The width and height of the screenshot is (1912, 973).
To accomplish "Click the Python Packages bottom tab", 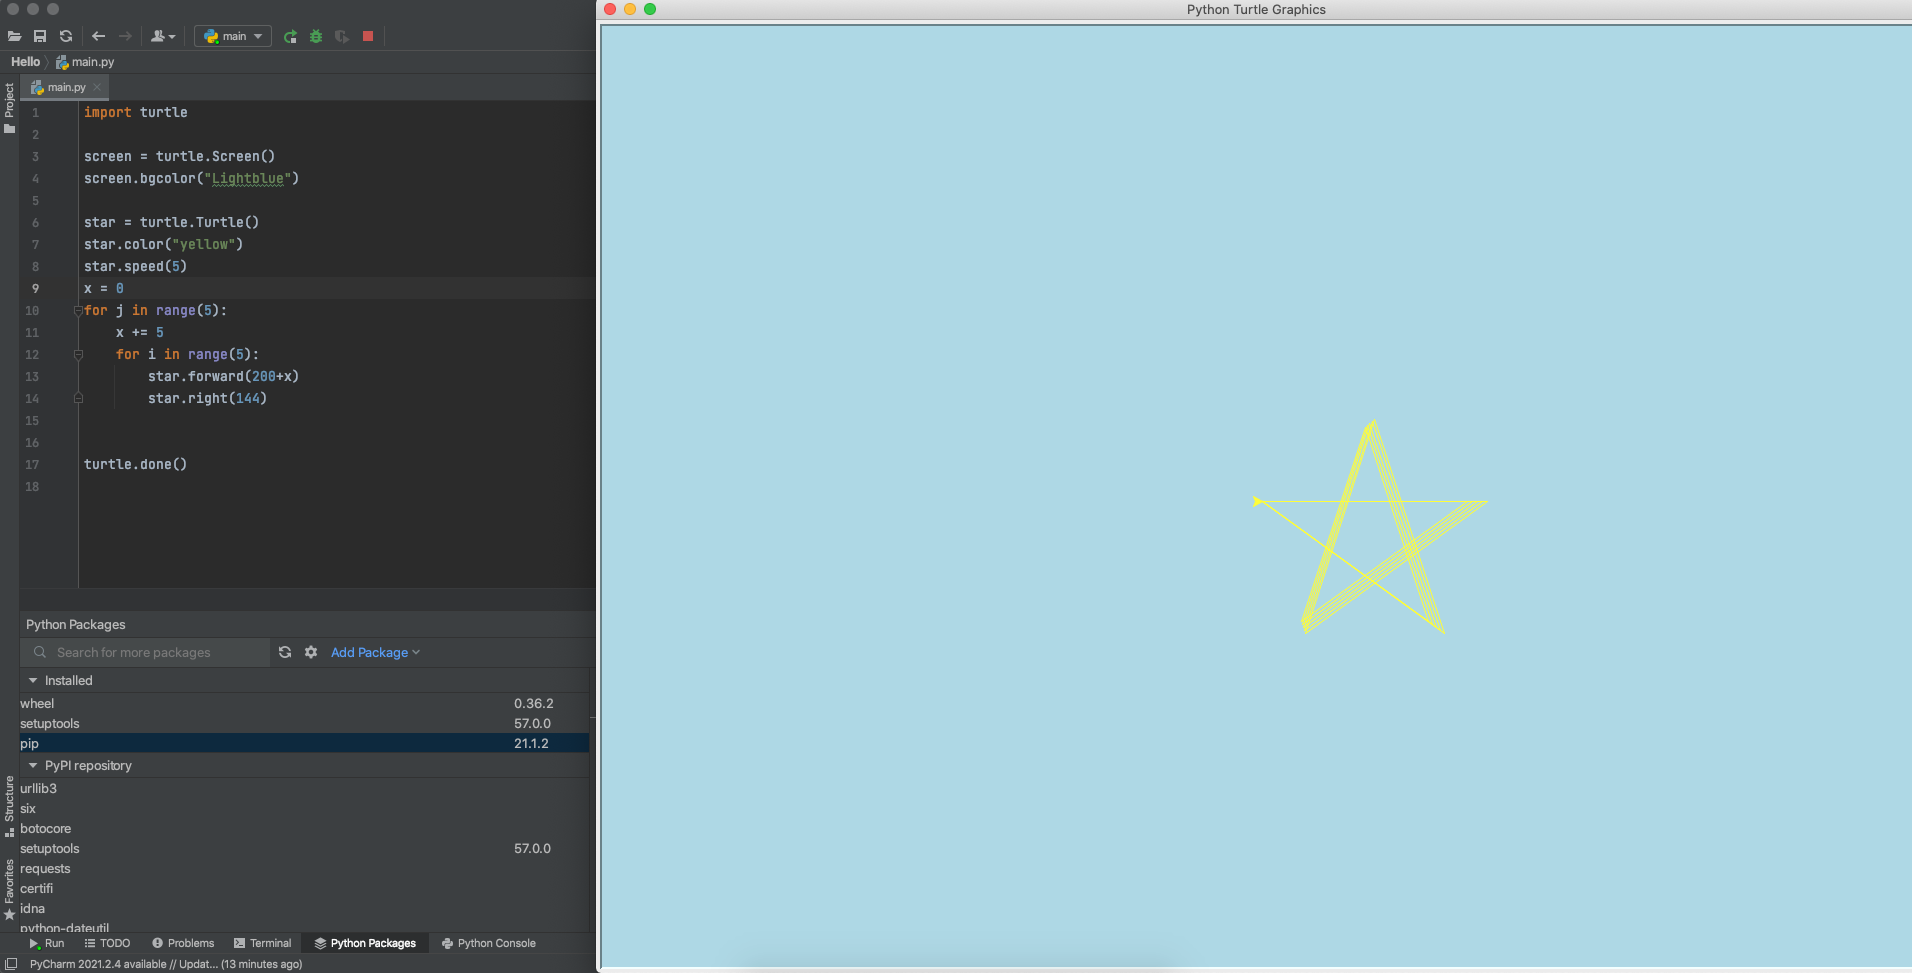I will [365, 943].
